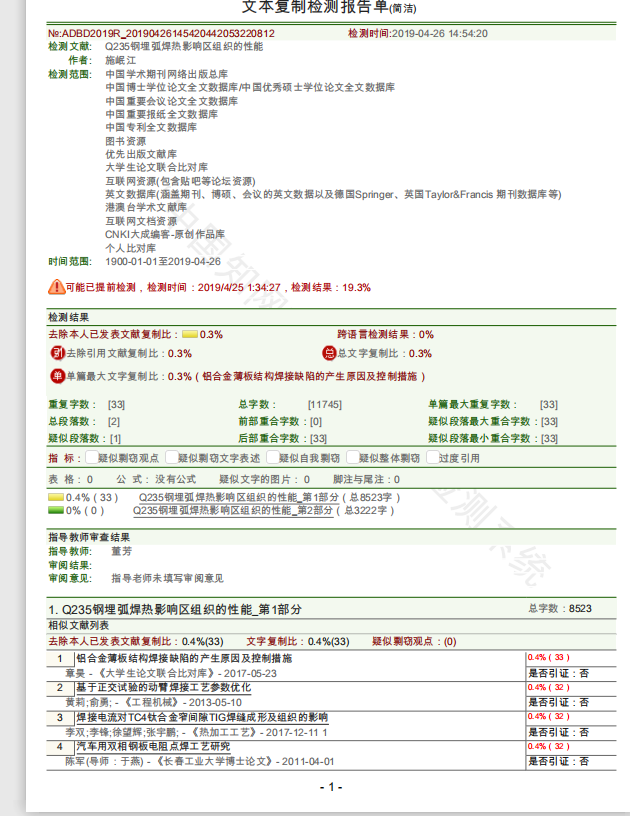This screenshot has width=630, height=816.
Task: Click 疑似文字的图片 0 field
Action: pos(264,479)
